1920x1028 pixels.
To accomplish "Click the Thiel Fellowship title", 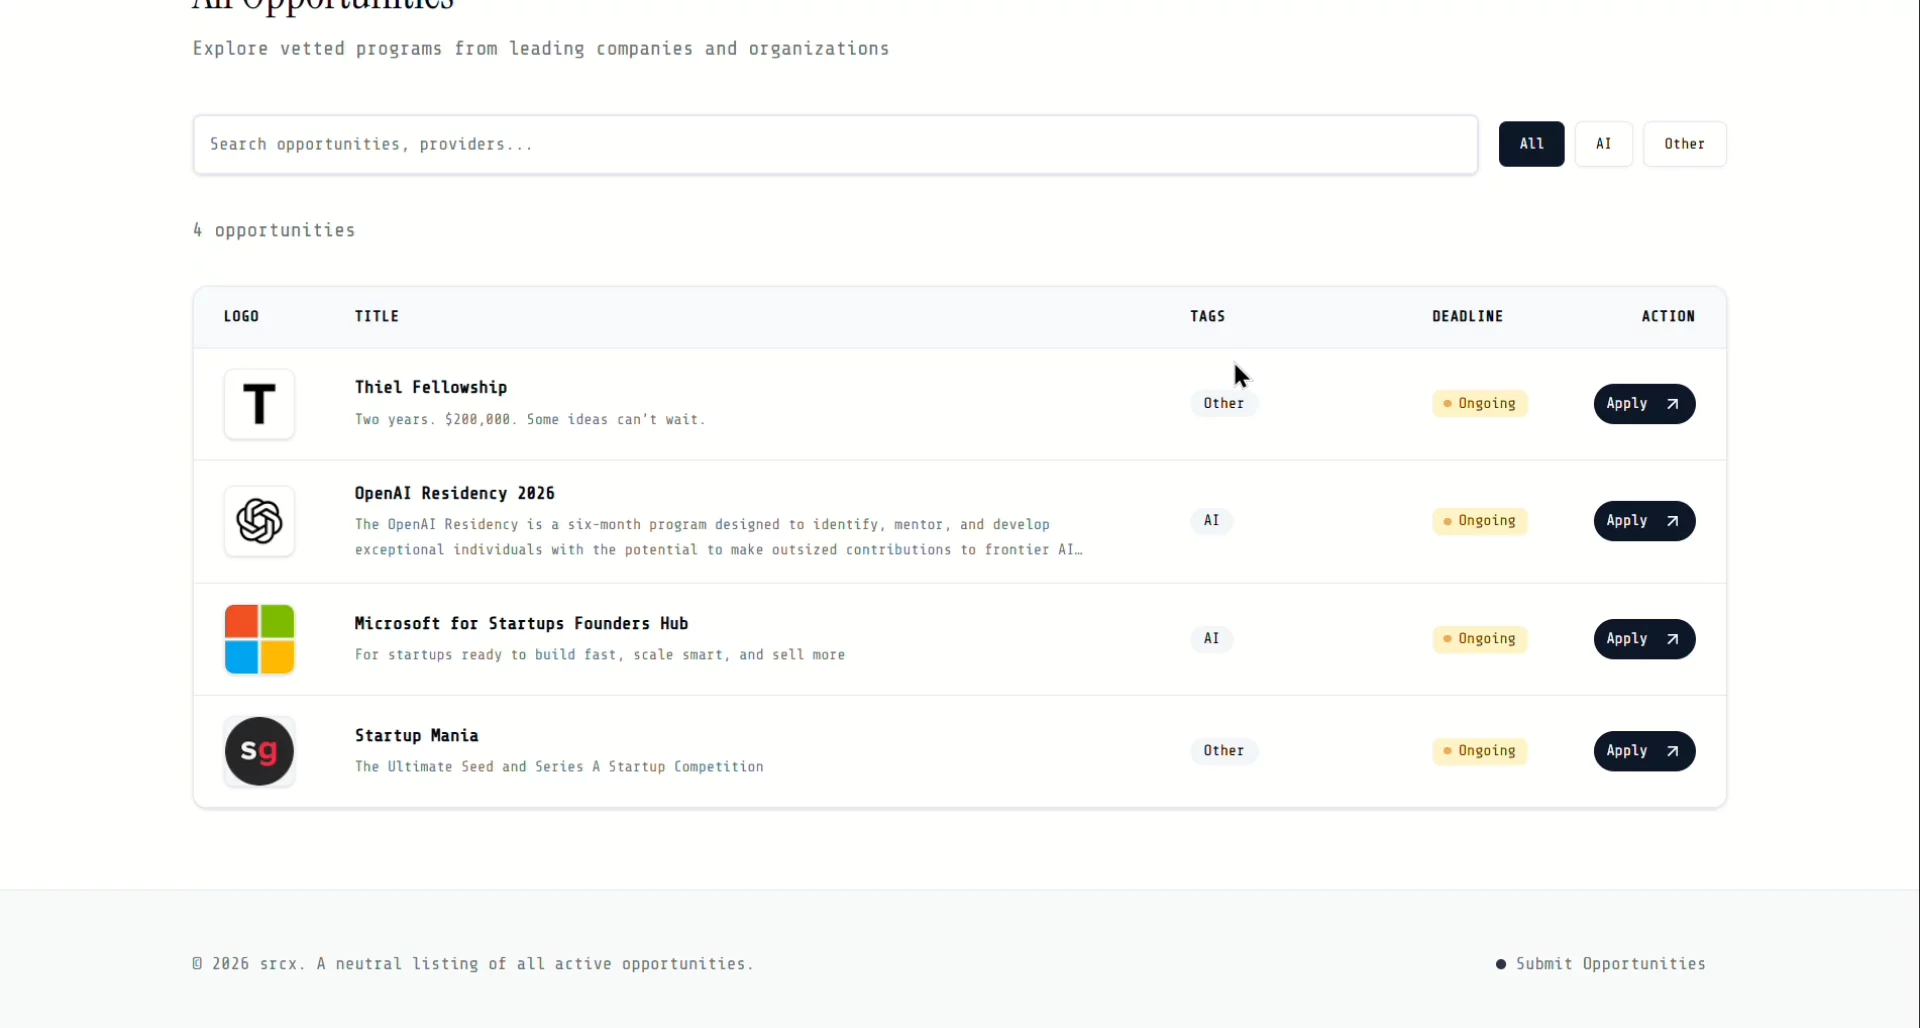I will tap(431, 387).
